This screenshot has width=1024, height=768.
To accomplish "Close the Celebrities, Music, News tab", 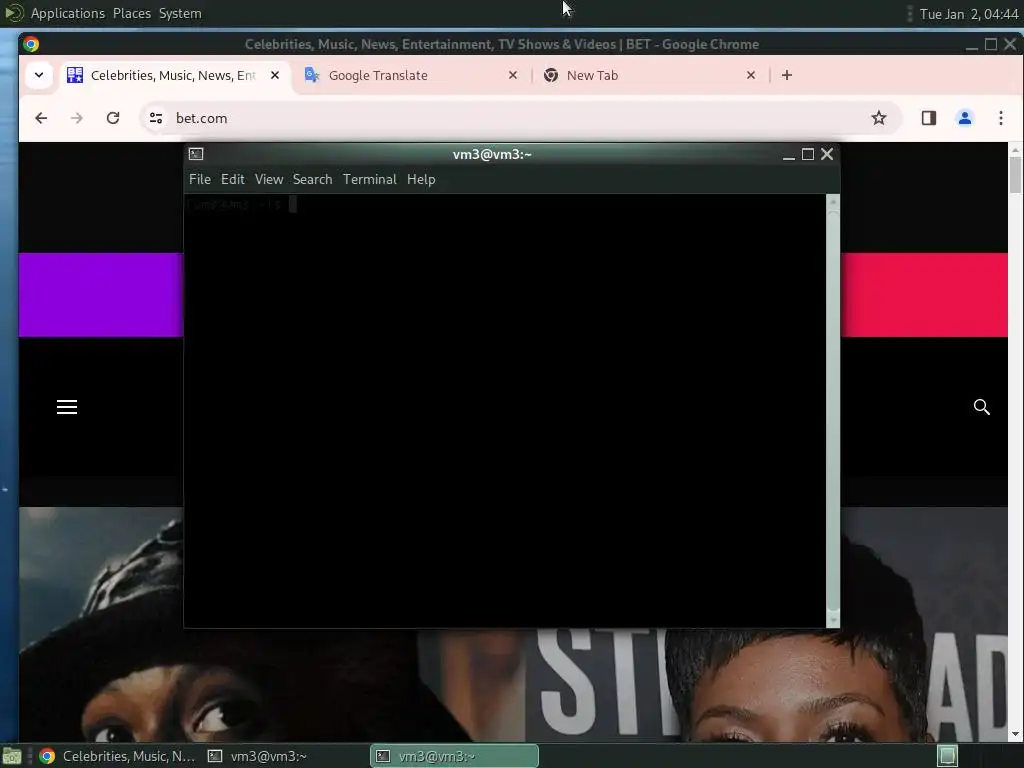I will [275, 75].
